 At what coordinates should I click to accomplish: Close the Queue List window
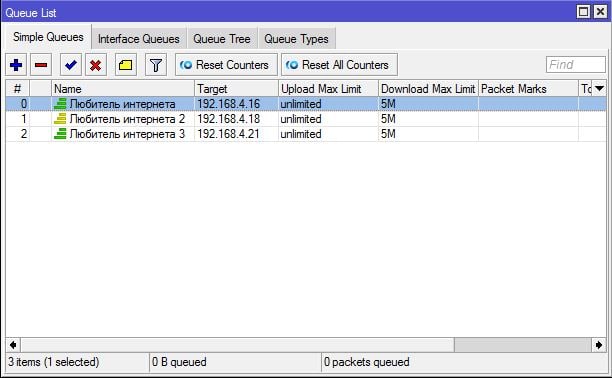(x=600, y=12)
